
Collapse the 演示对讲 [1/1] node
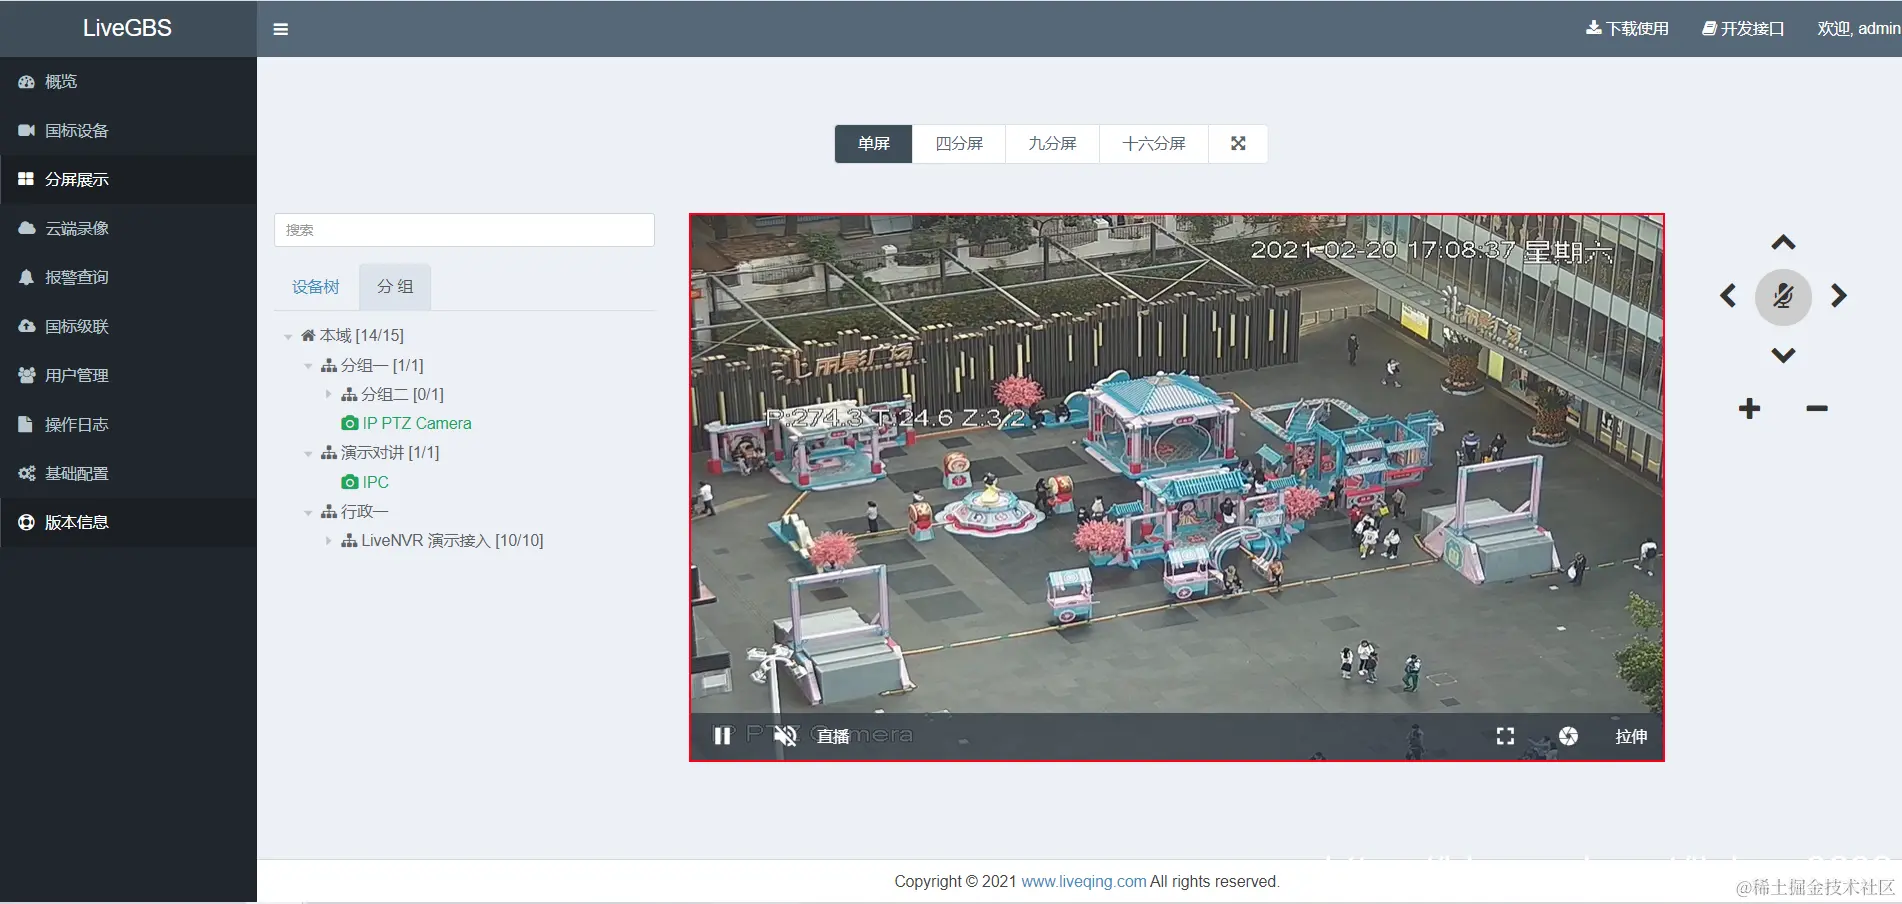pyautogui.click(x=308, y=454)
